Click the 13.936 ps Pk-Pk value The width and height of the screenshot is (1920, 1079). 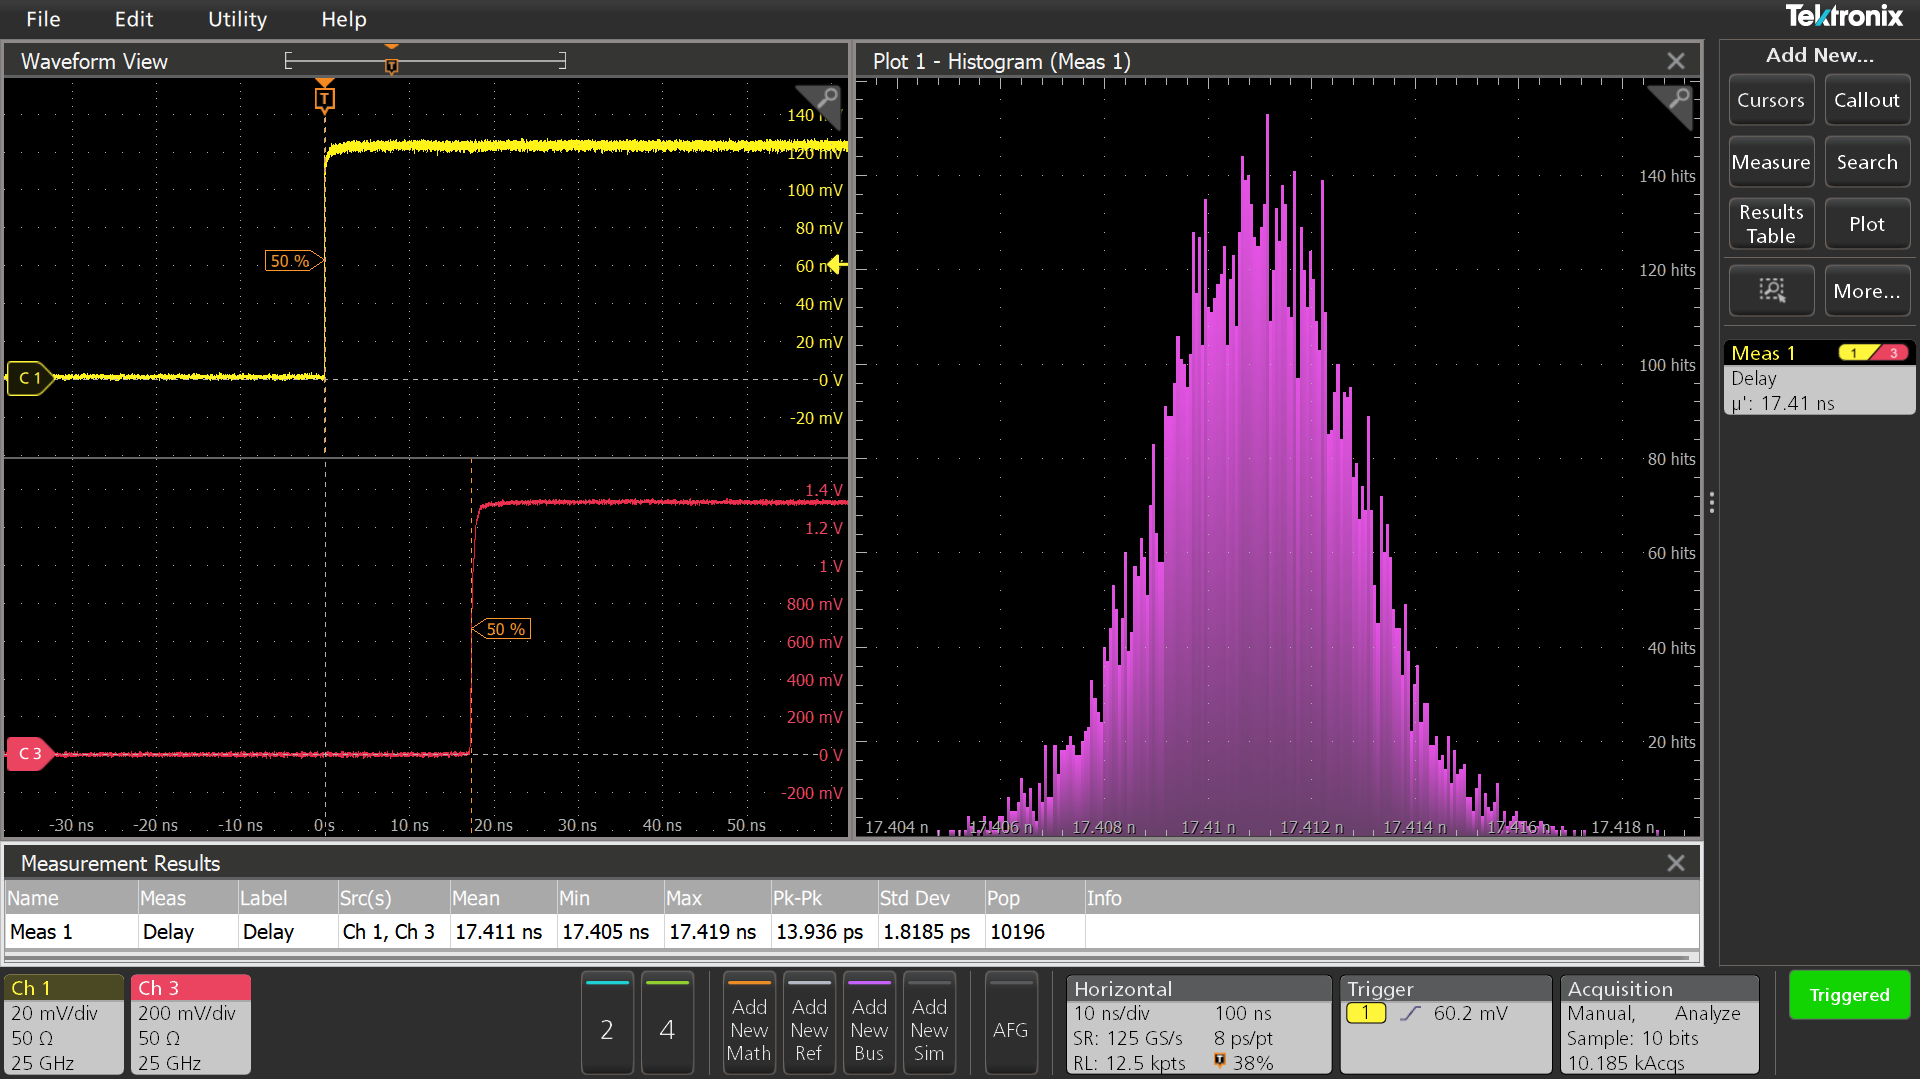click(819, 932)
